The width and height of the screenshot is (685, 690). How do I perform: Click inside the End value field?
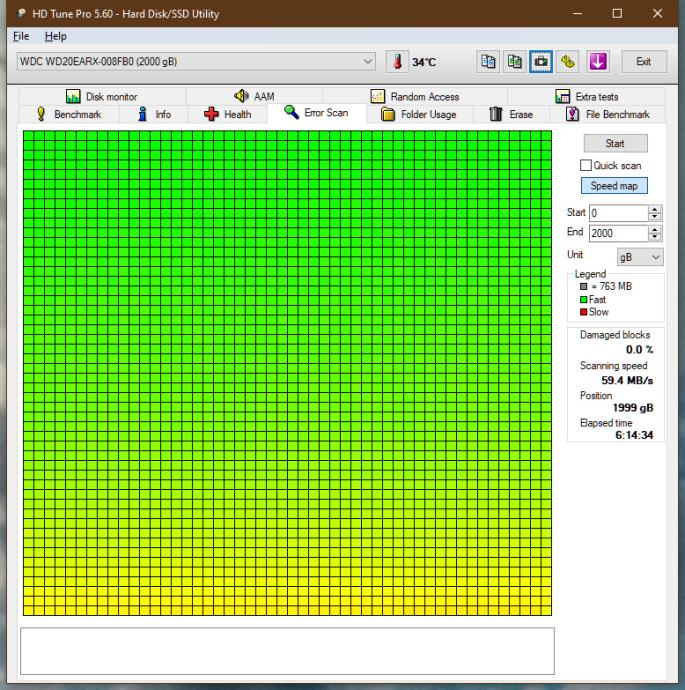(x=616, y=232)
